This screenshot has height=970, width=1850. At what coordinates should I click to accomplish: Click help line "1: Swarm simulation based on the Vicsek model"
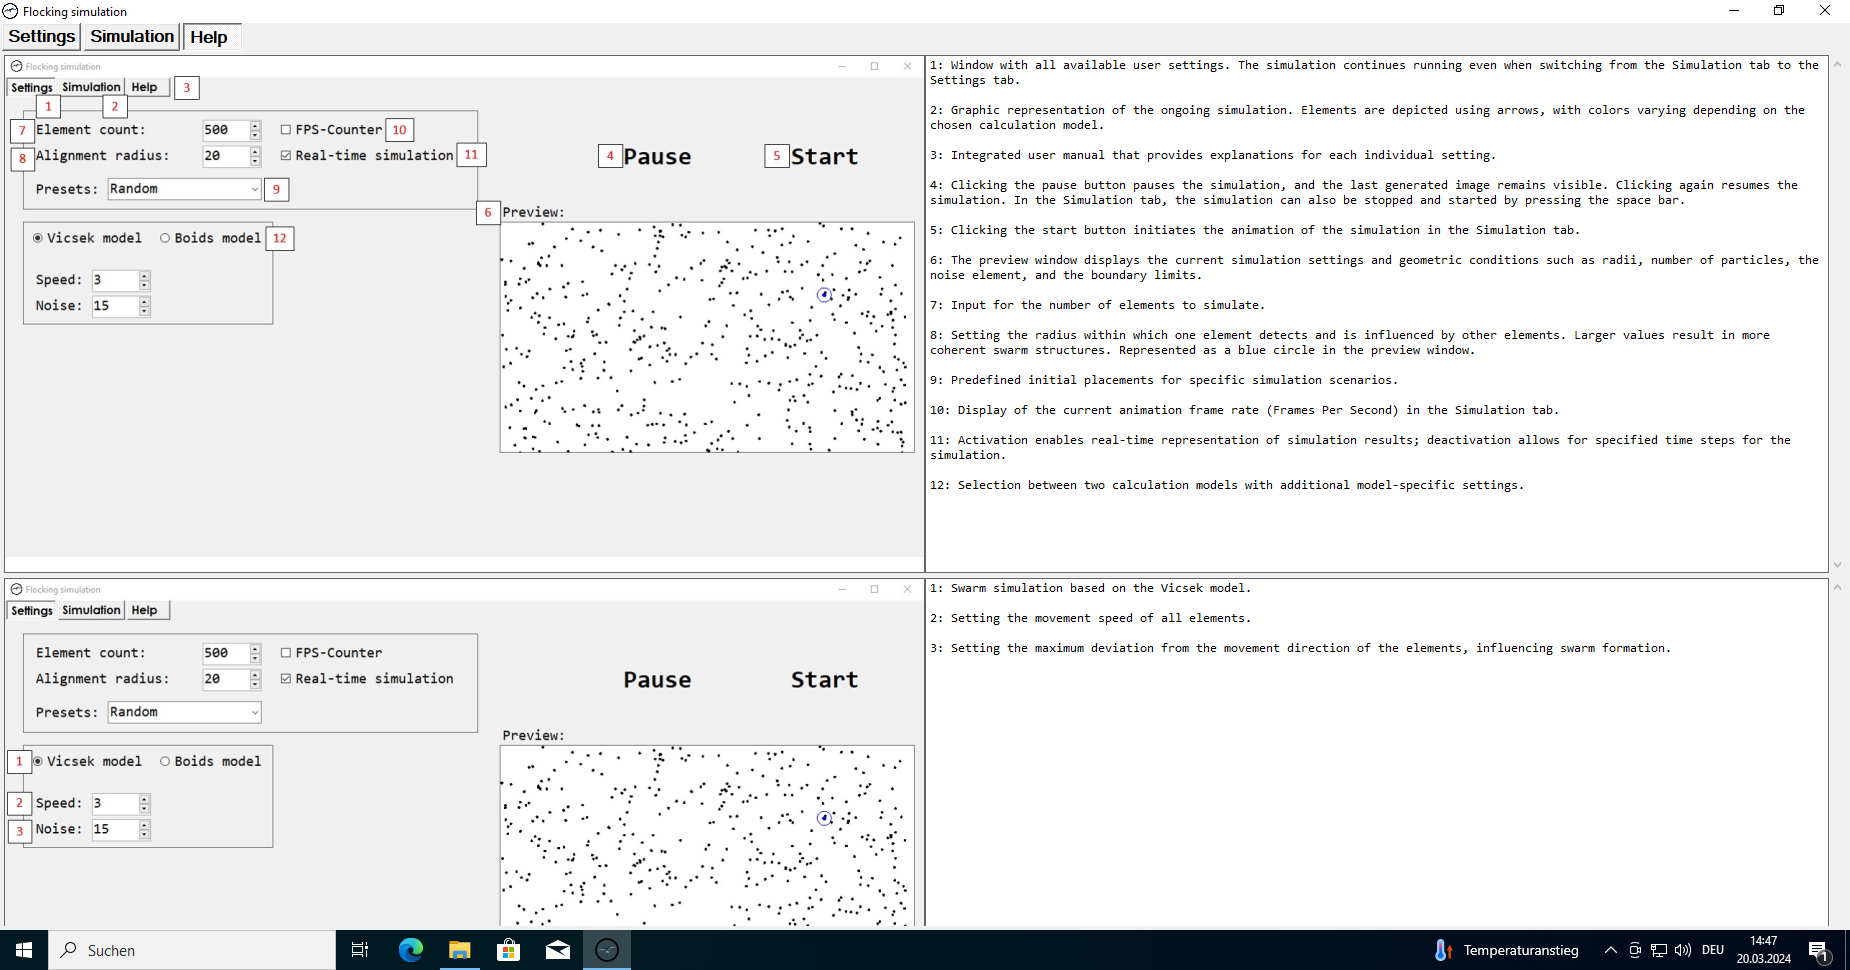(x=1090, y=588)
